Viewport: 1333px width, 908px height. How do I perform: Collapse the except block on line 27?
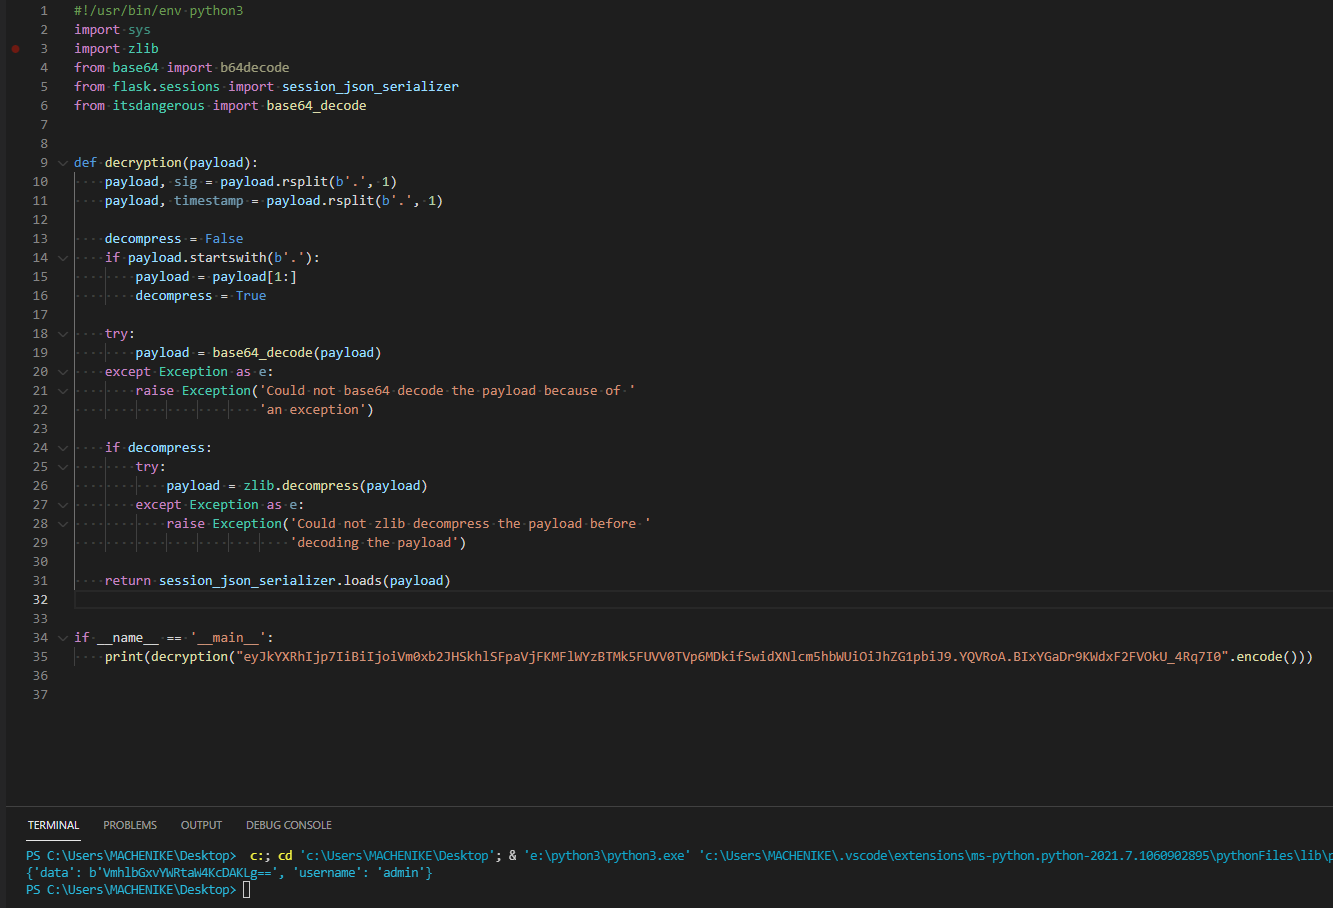pyautogui.click(x=63, y=504)
